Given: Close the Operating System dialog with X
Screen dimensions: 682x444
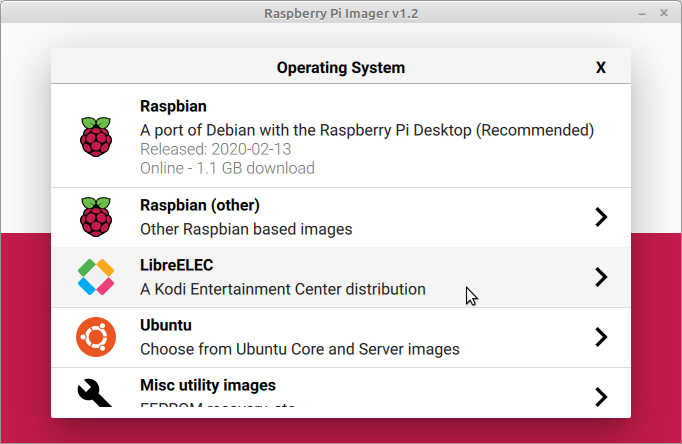Looking at the screenshot, I should tap(601, 68).
